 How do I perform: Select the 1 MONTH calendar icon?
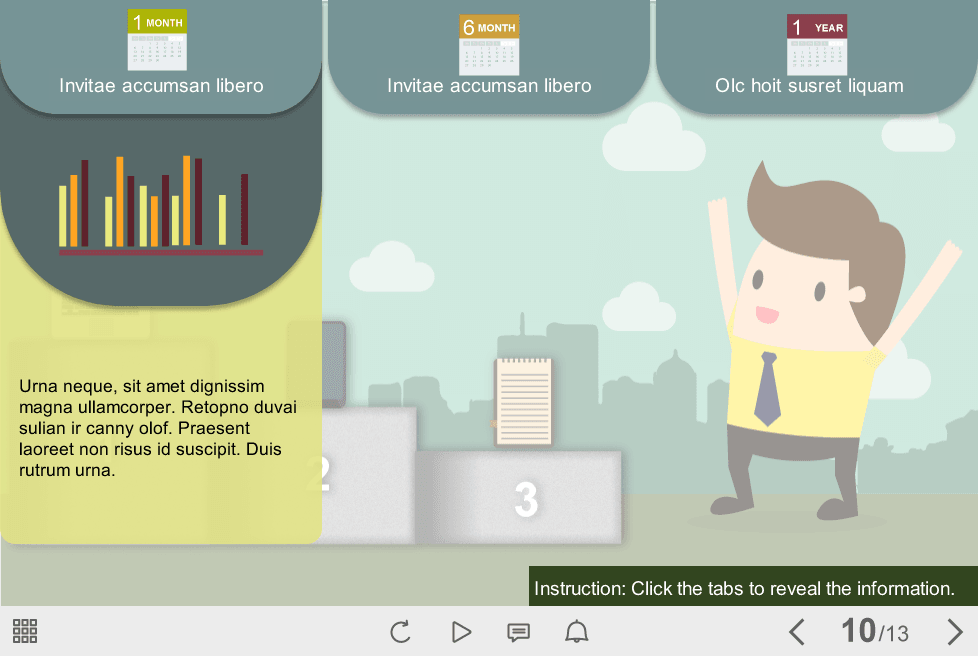[x=159, y=40]
